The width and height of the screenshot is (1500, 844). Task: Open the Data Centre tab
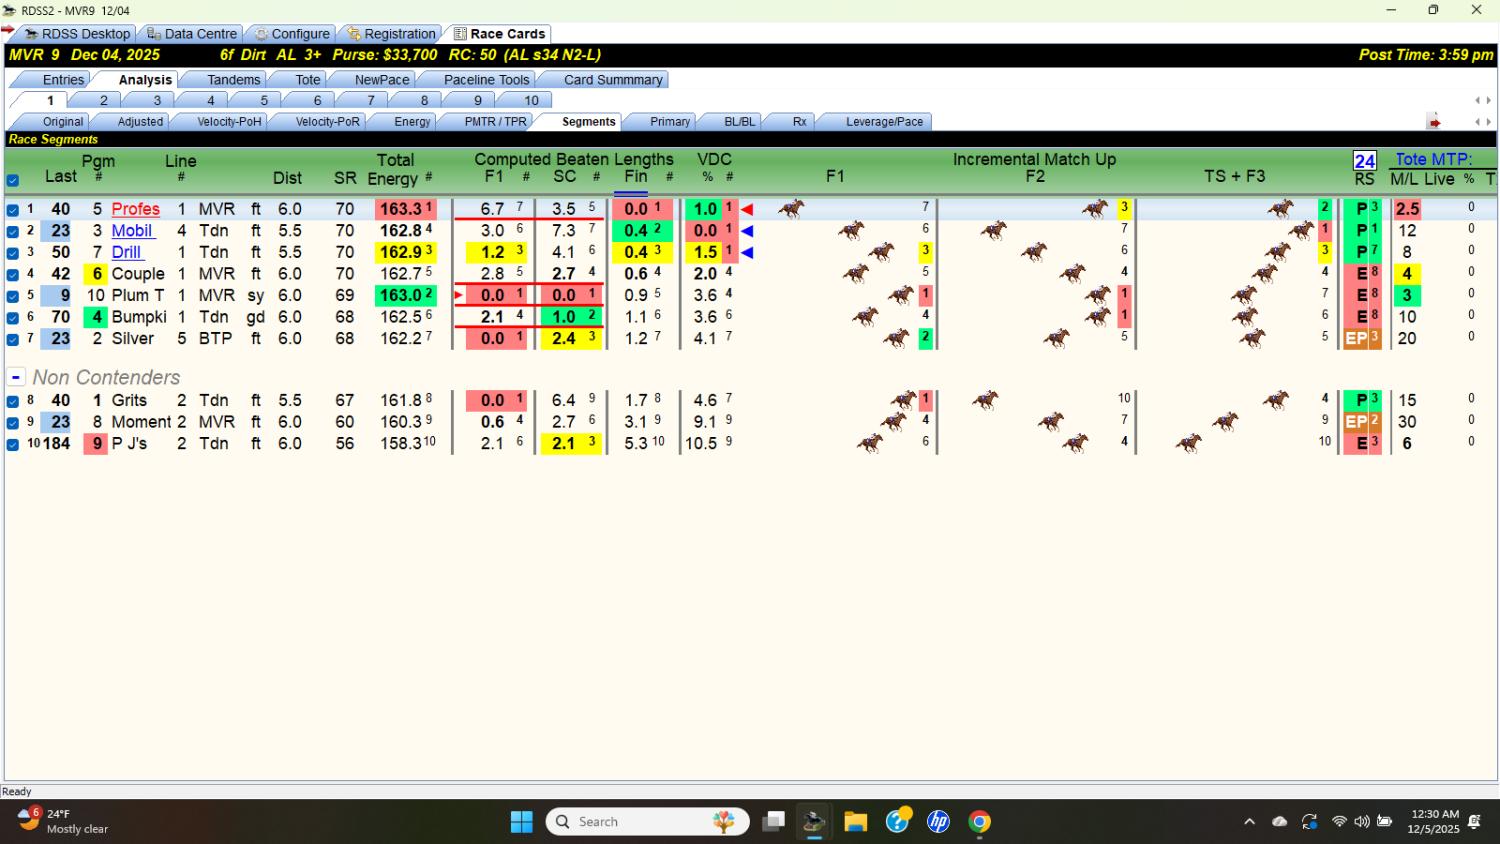[192, 34]
